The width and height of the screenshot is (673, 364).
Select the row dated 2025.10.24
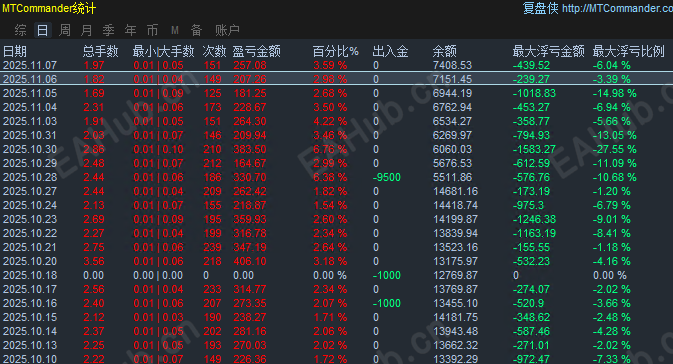(x=336, y=205)
